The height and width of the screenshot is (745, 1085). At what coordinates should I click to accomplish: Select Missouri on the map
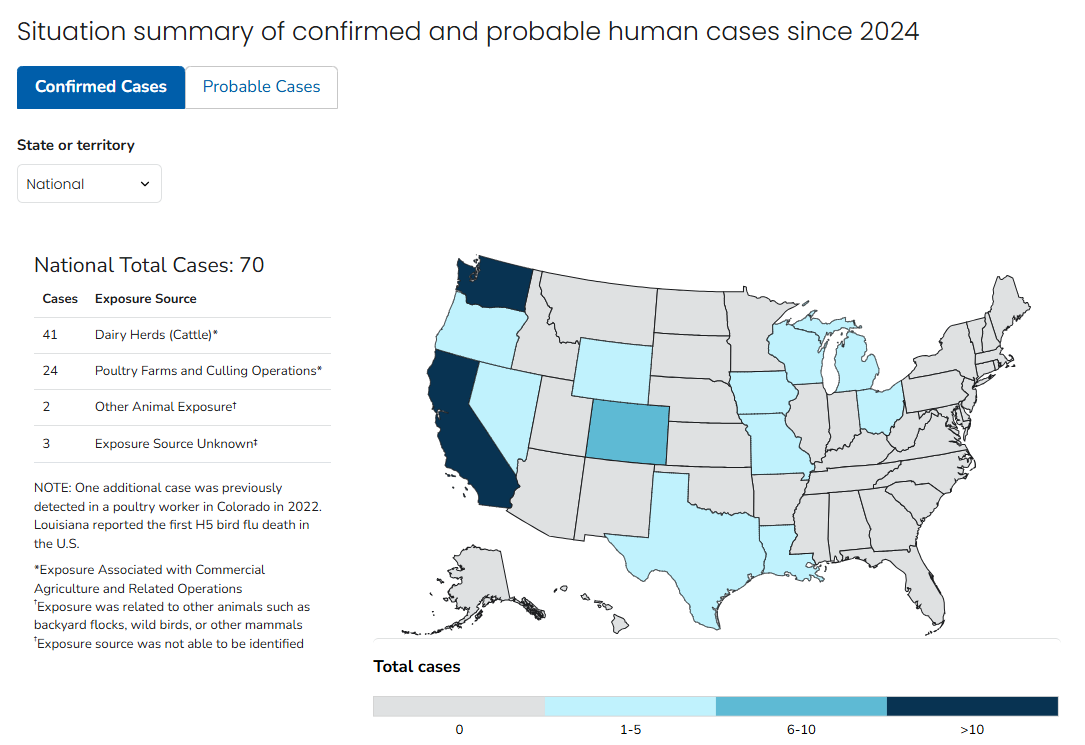775,443
